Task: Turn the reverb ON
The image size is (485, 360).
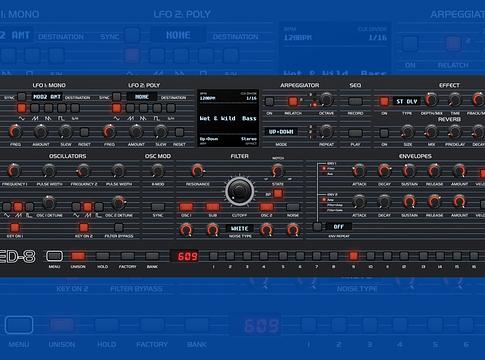Action: tap(384, 133)
